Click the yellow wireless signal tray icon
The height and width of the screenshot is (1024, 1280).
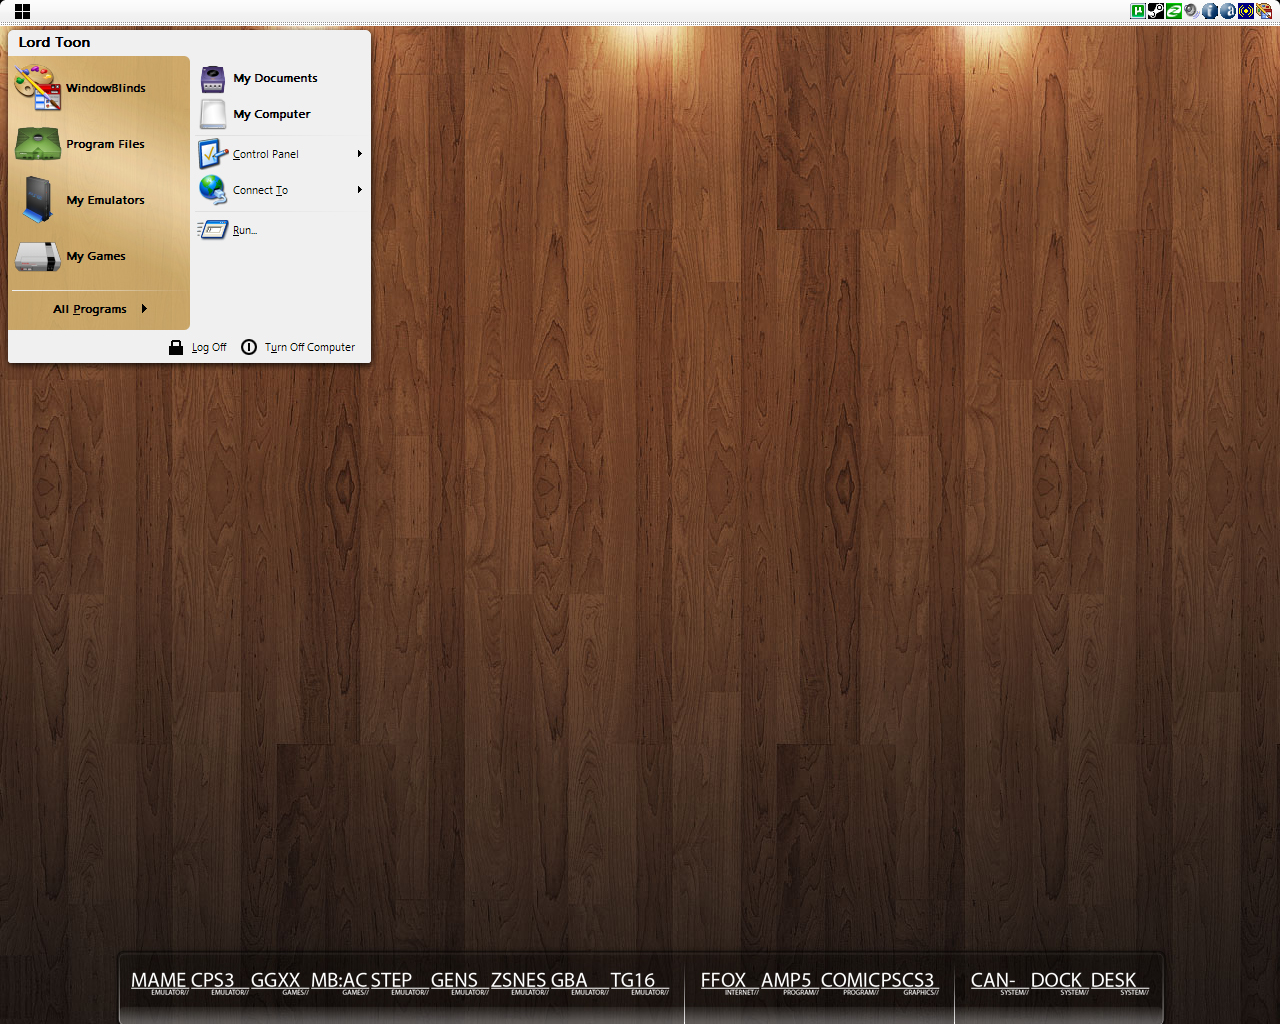(1246, 11)
